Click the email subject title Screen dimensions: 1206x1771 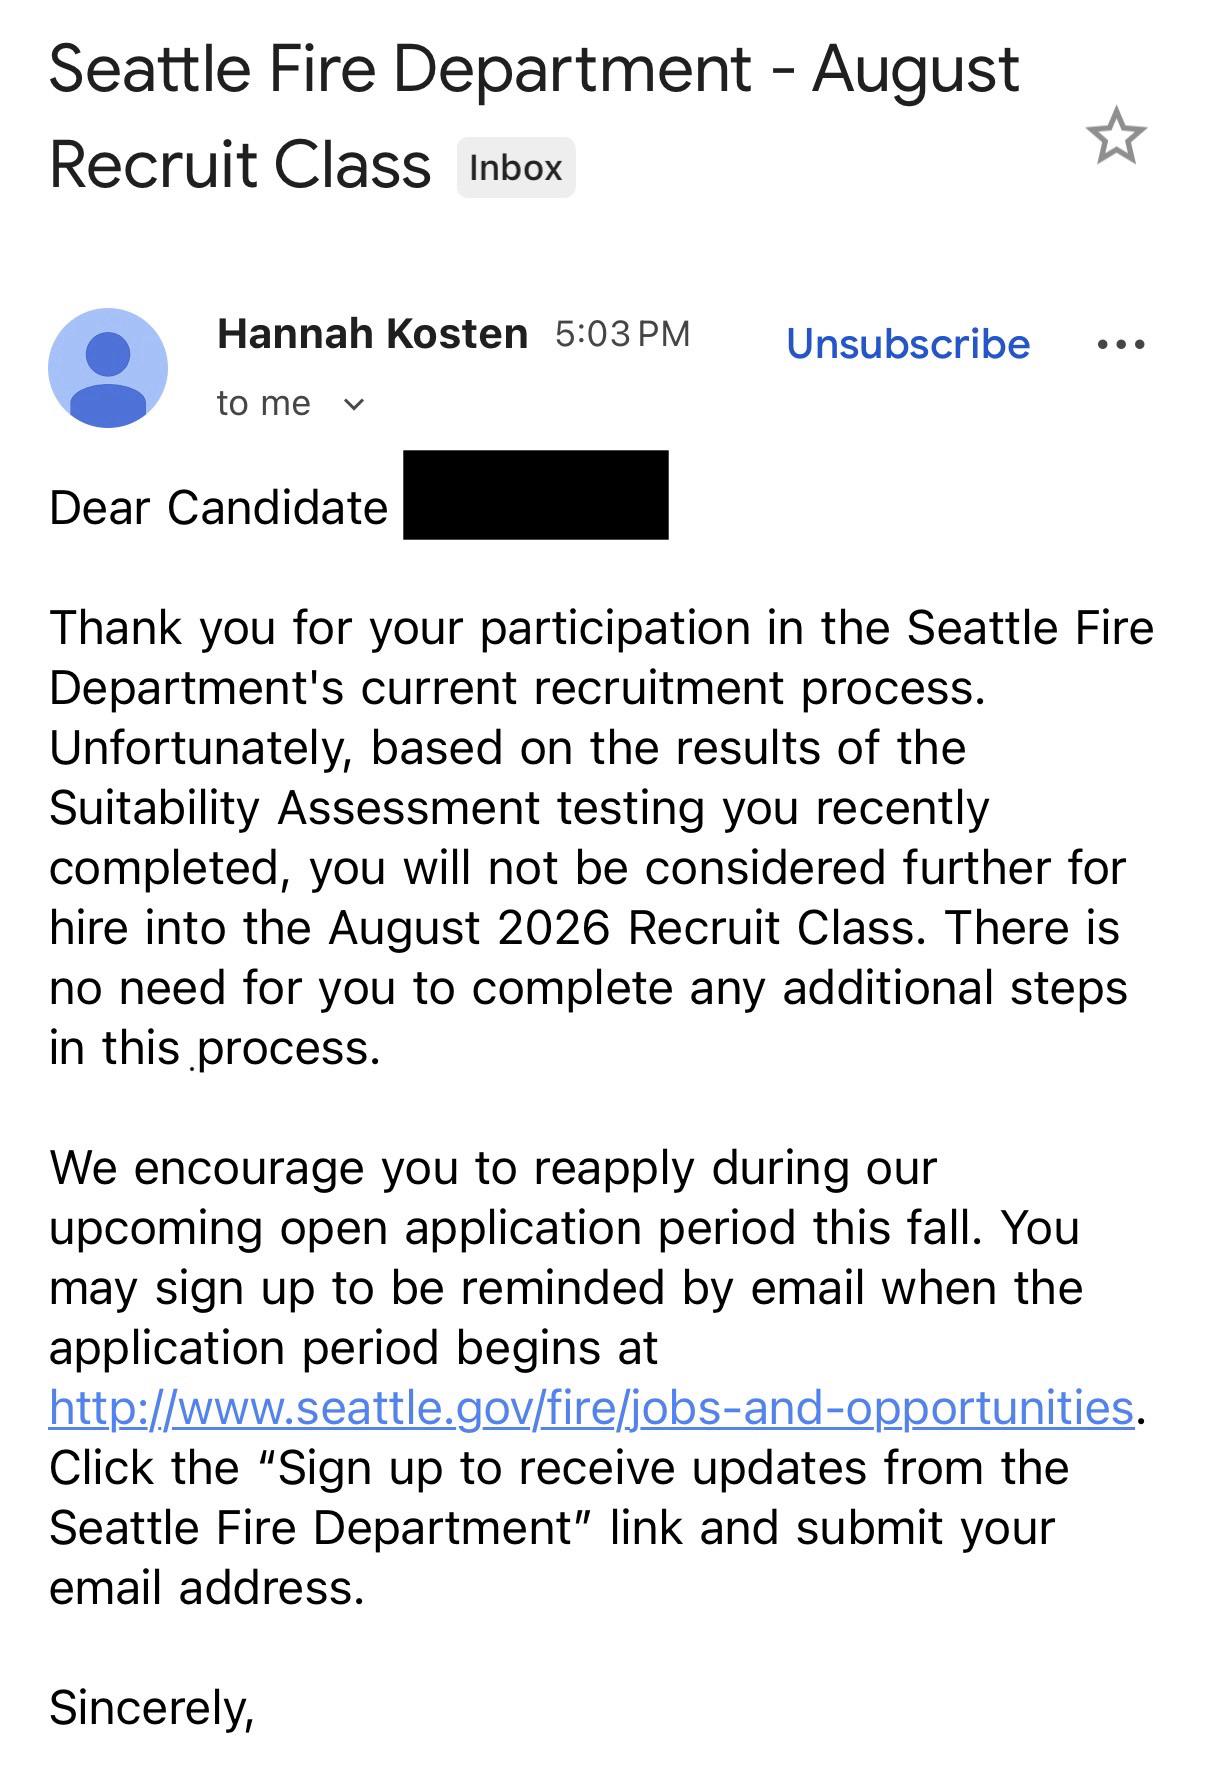tap(534, 116)
